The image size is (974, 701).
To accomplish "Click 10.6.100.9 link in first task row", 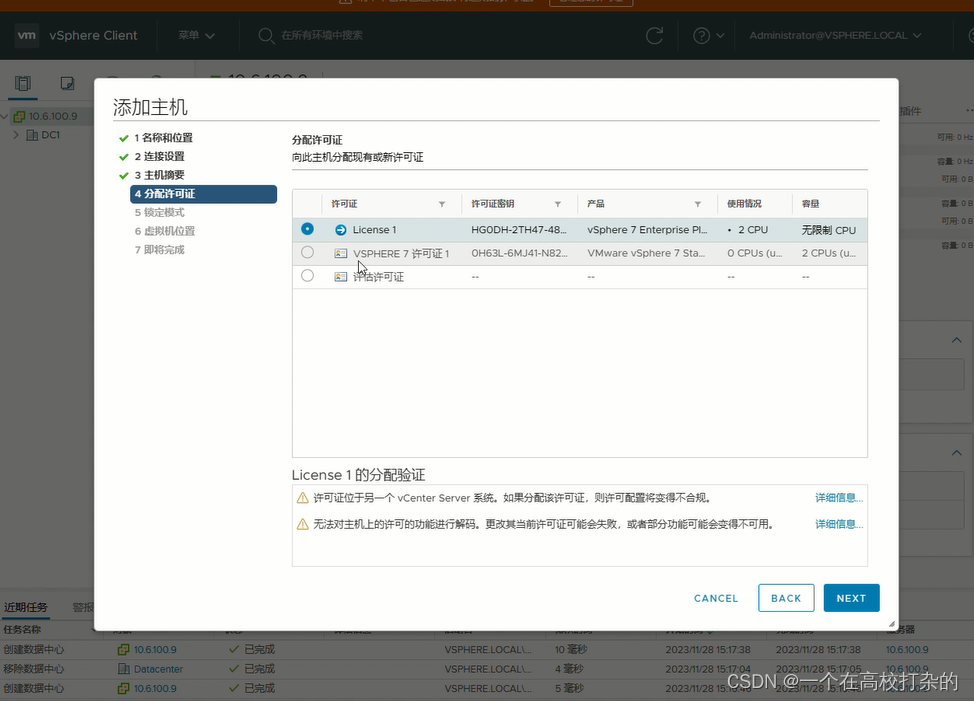I will [155, 649].
